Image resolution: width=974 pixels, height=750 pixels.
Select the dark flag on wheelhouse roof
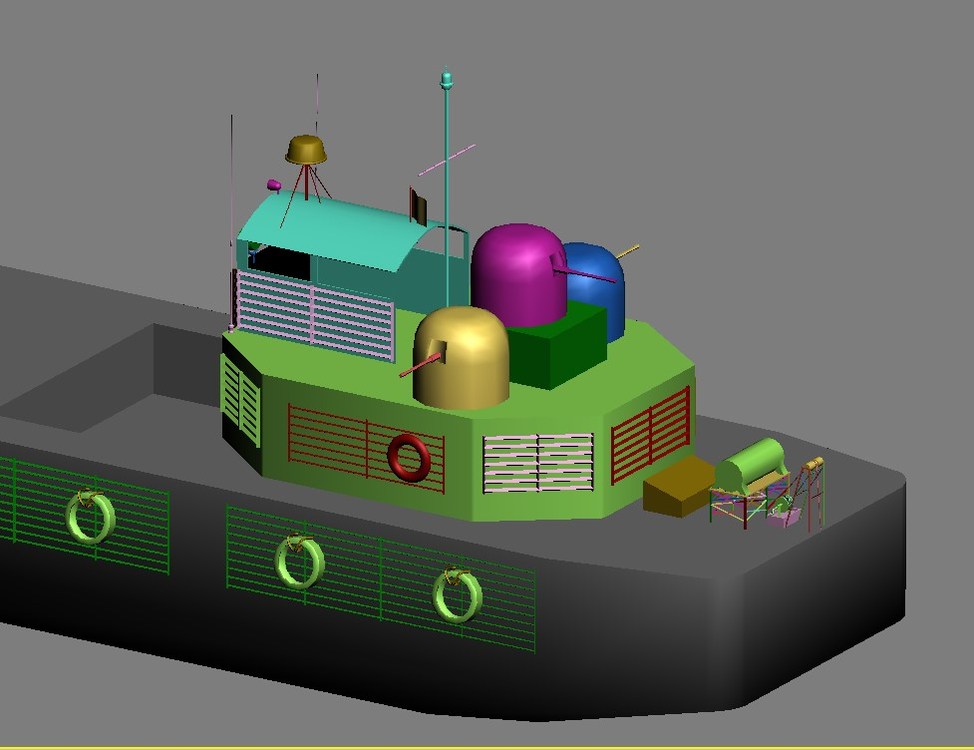[x=419, y=206]
